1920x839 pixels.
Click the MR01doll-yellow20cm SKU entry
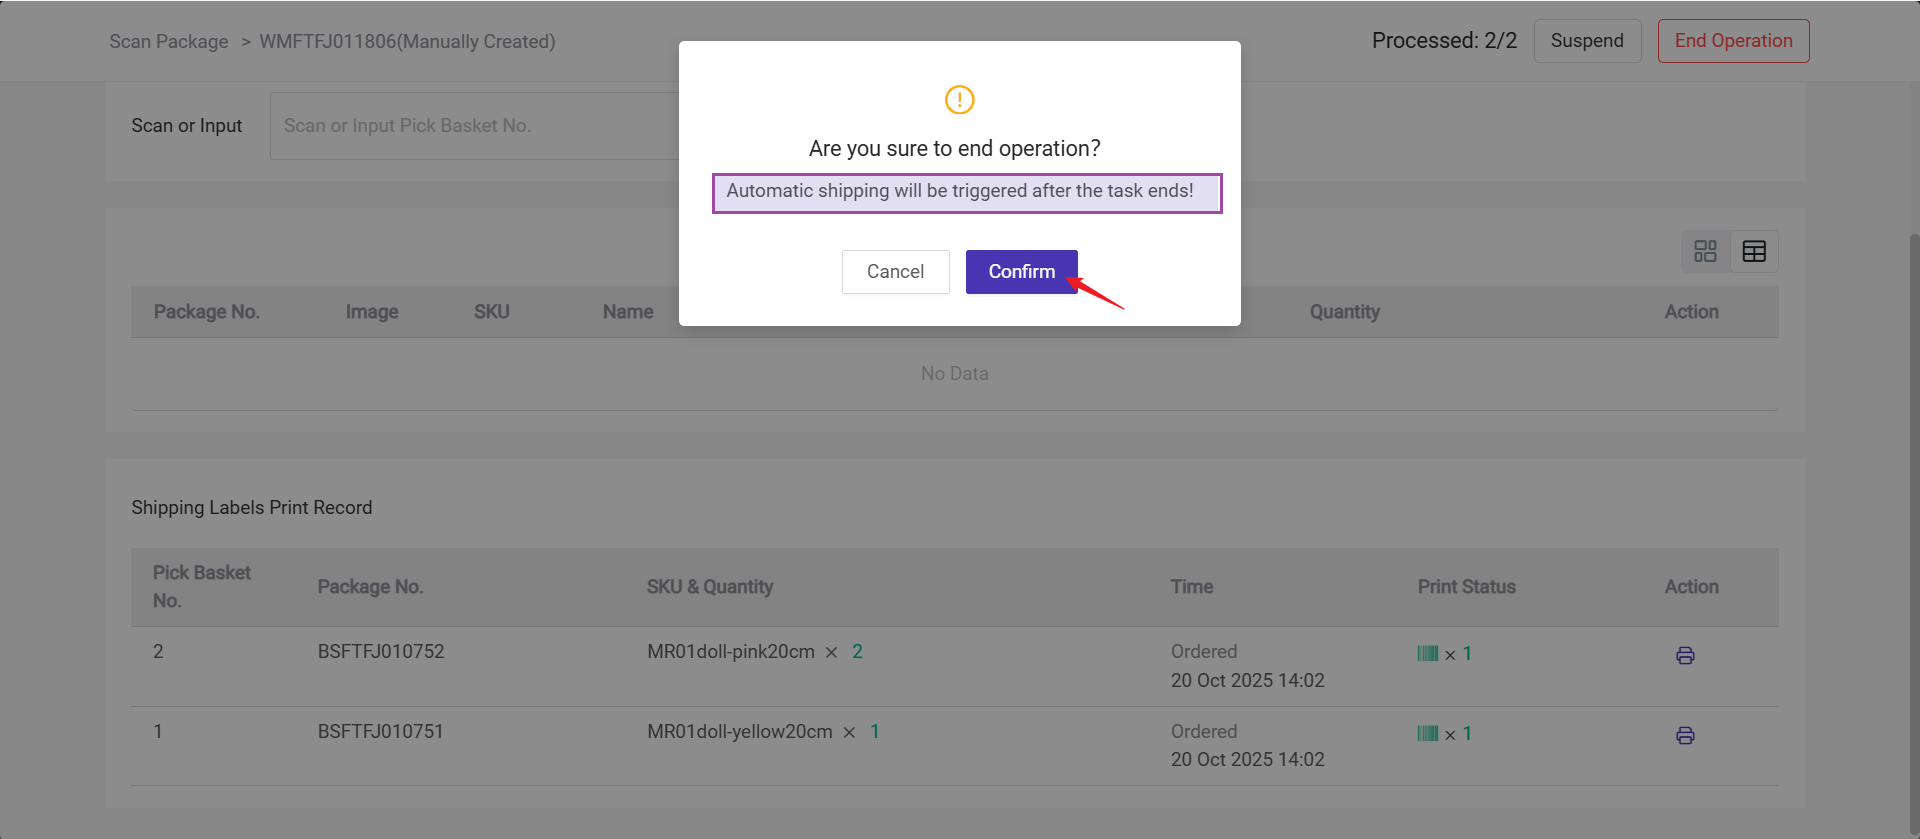[739, 732]
